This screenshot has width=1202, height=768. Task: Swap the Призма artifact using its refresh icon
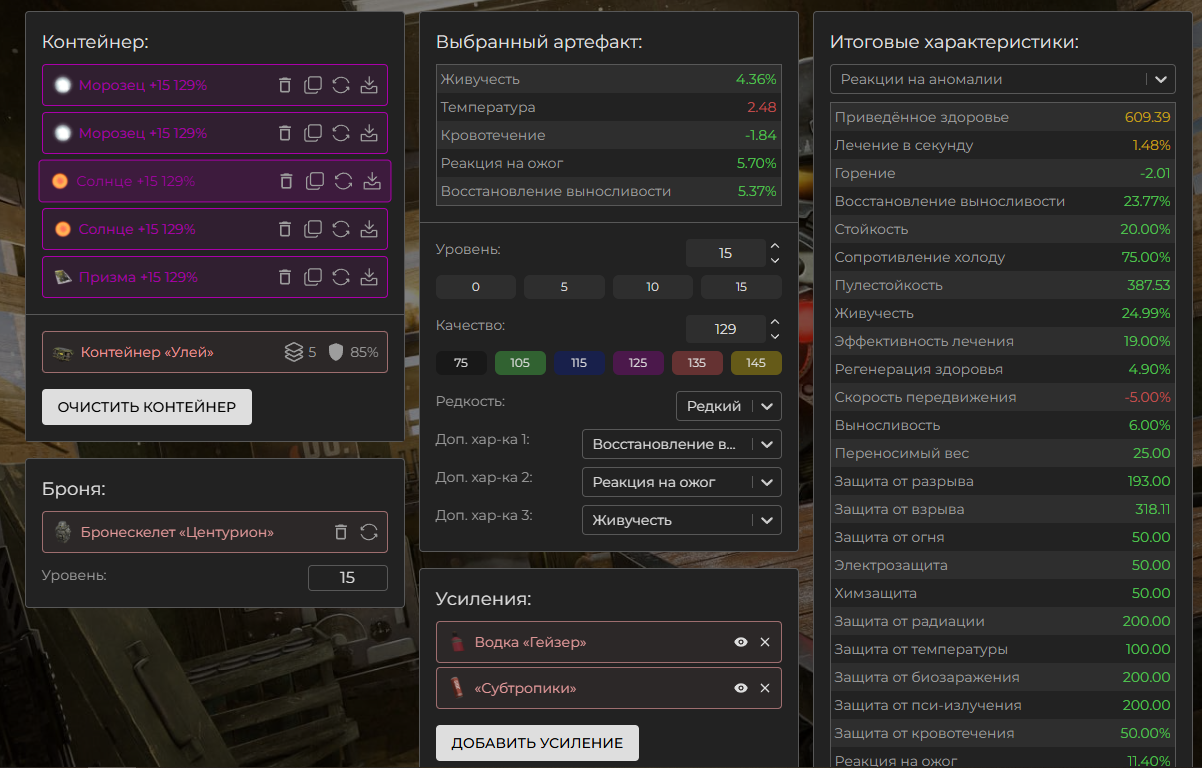pyautogui.click(x=341, y=277)
